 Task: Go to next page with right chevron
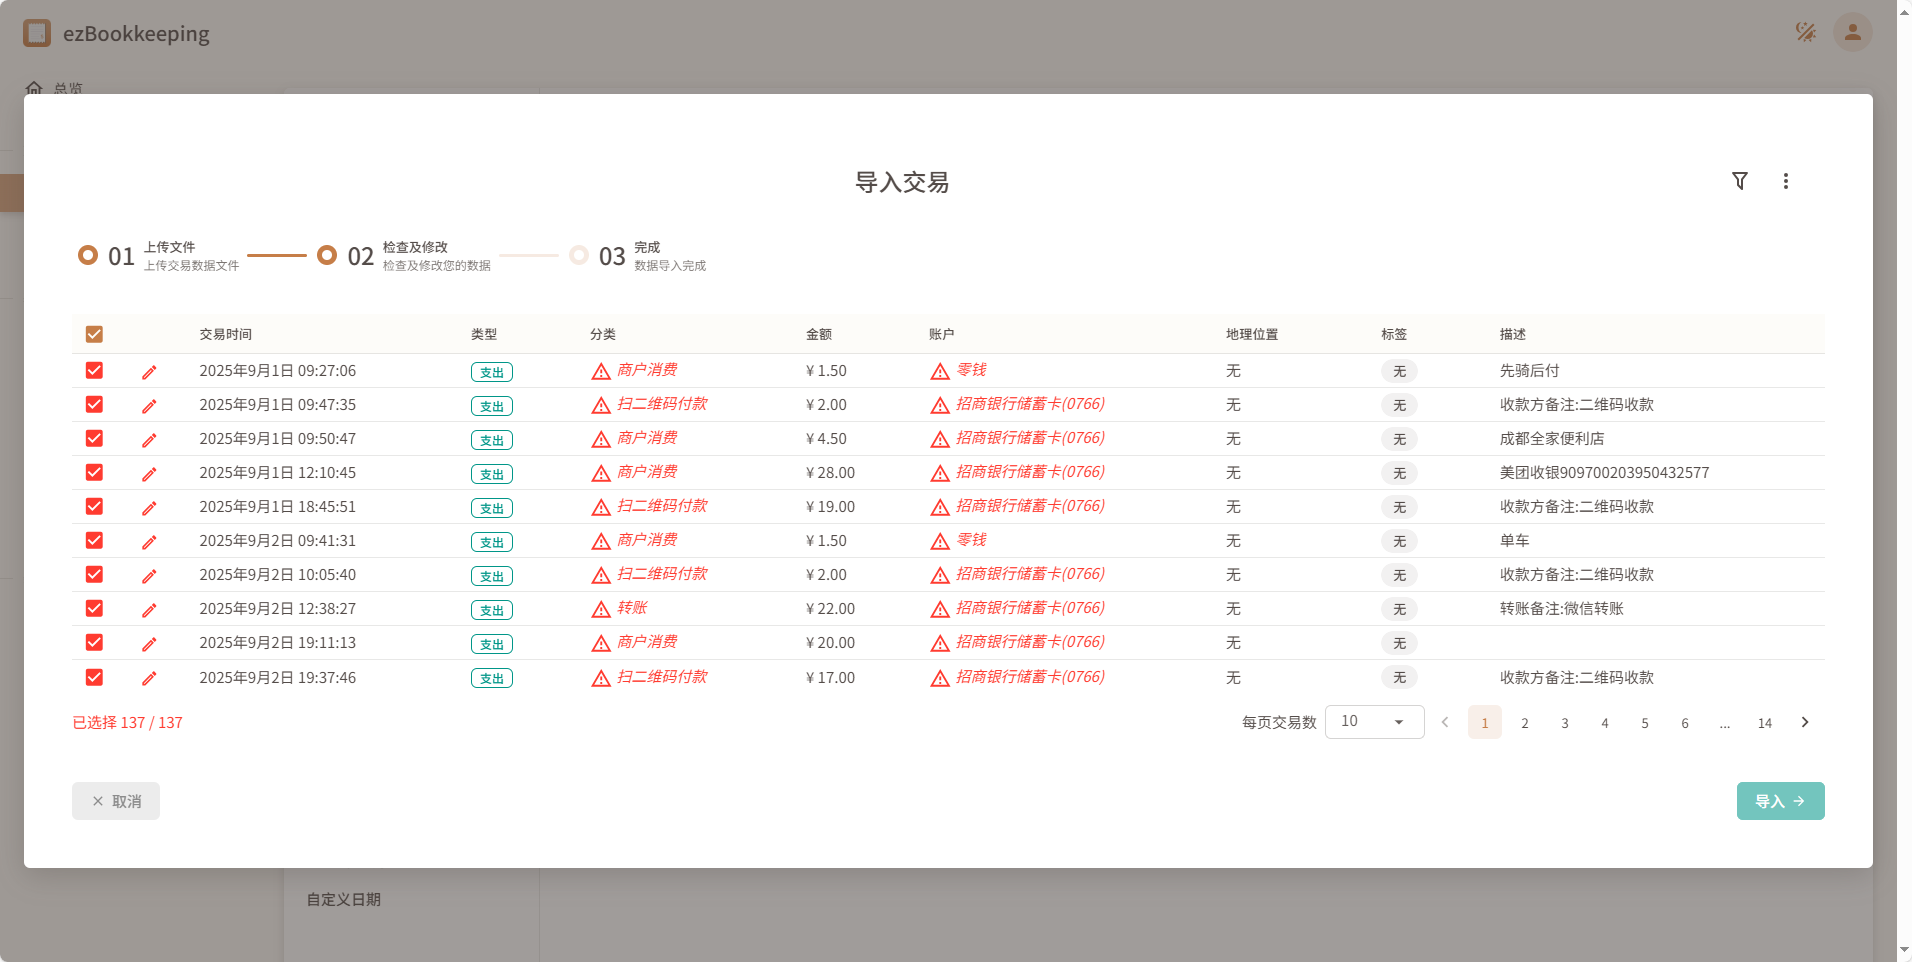(1804, 721)
